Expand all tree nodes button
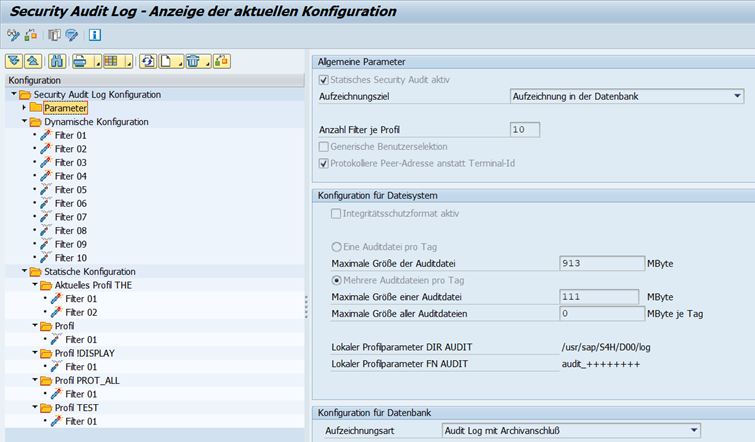Screen dimensions: 755x442 click(13, 62)
